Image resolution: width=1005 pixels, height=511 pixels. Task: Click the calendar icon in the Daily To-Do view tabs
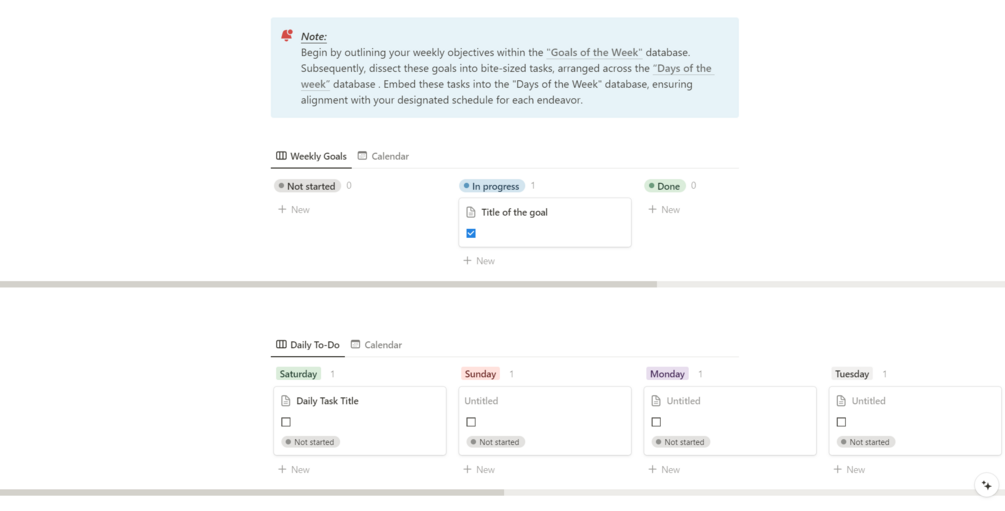coord(355,345)
